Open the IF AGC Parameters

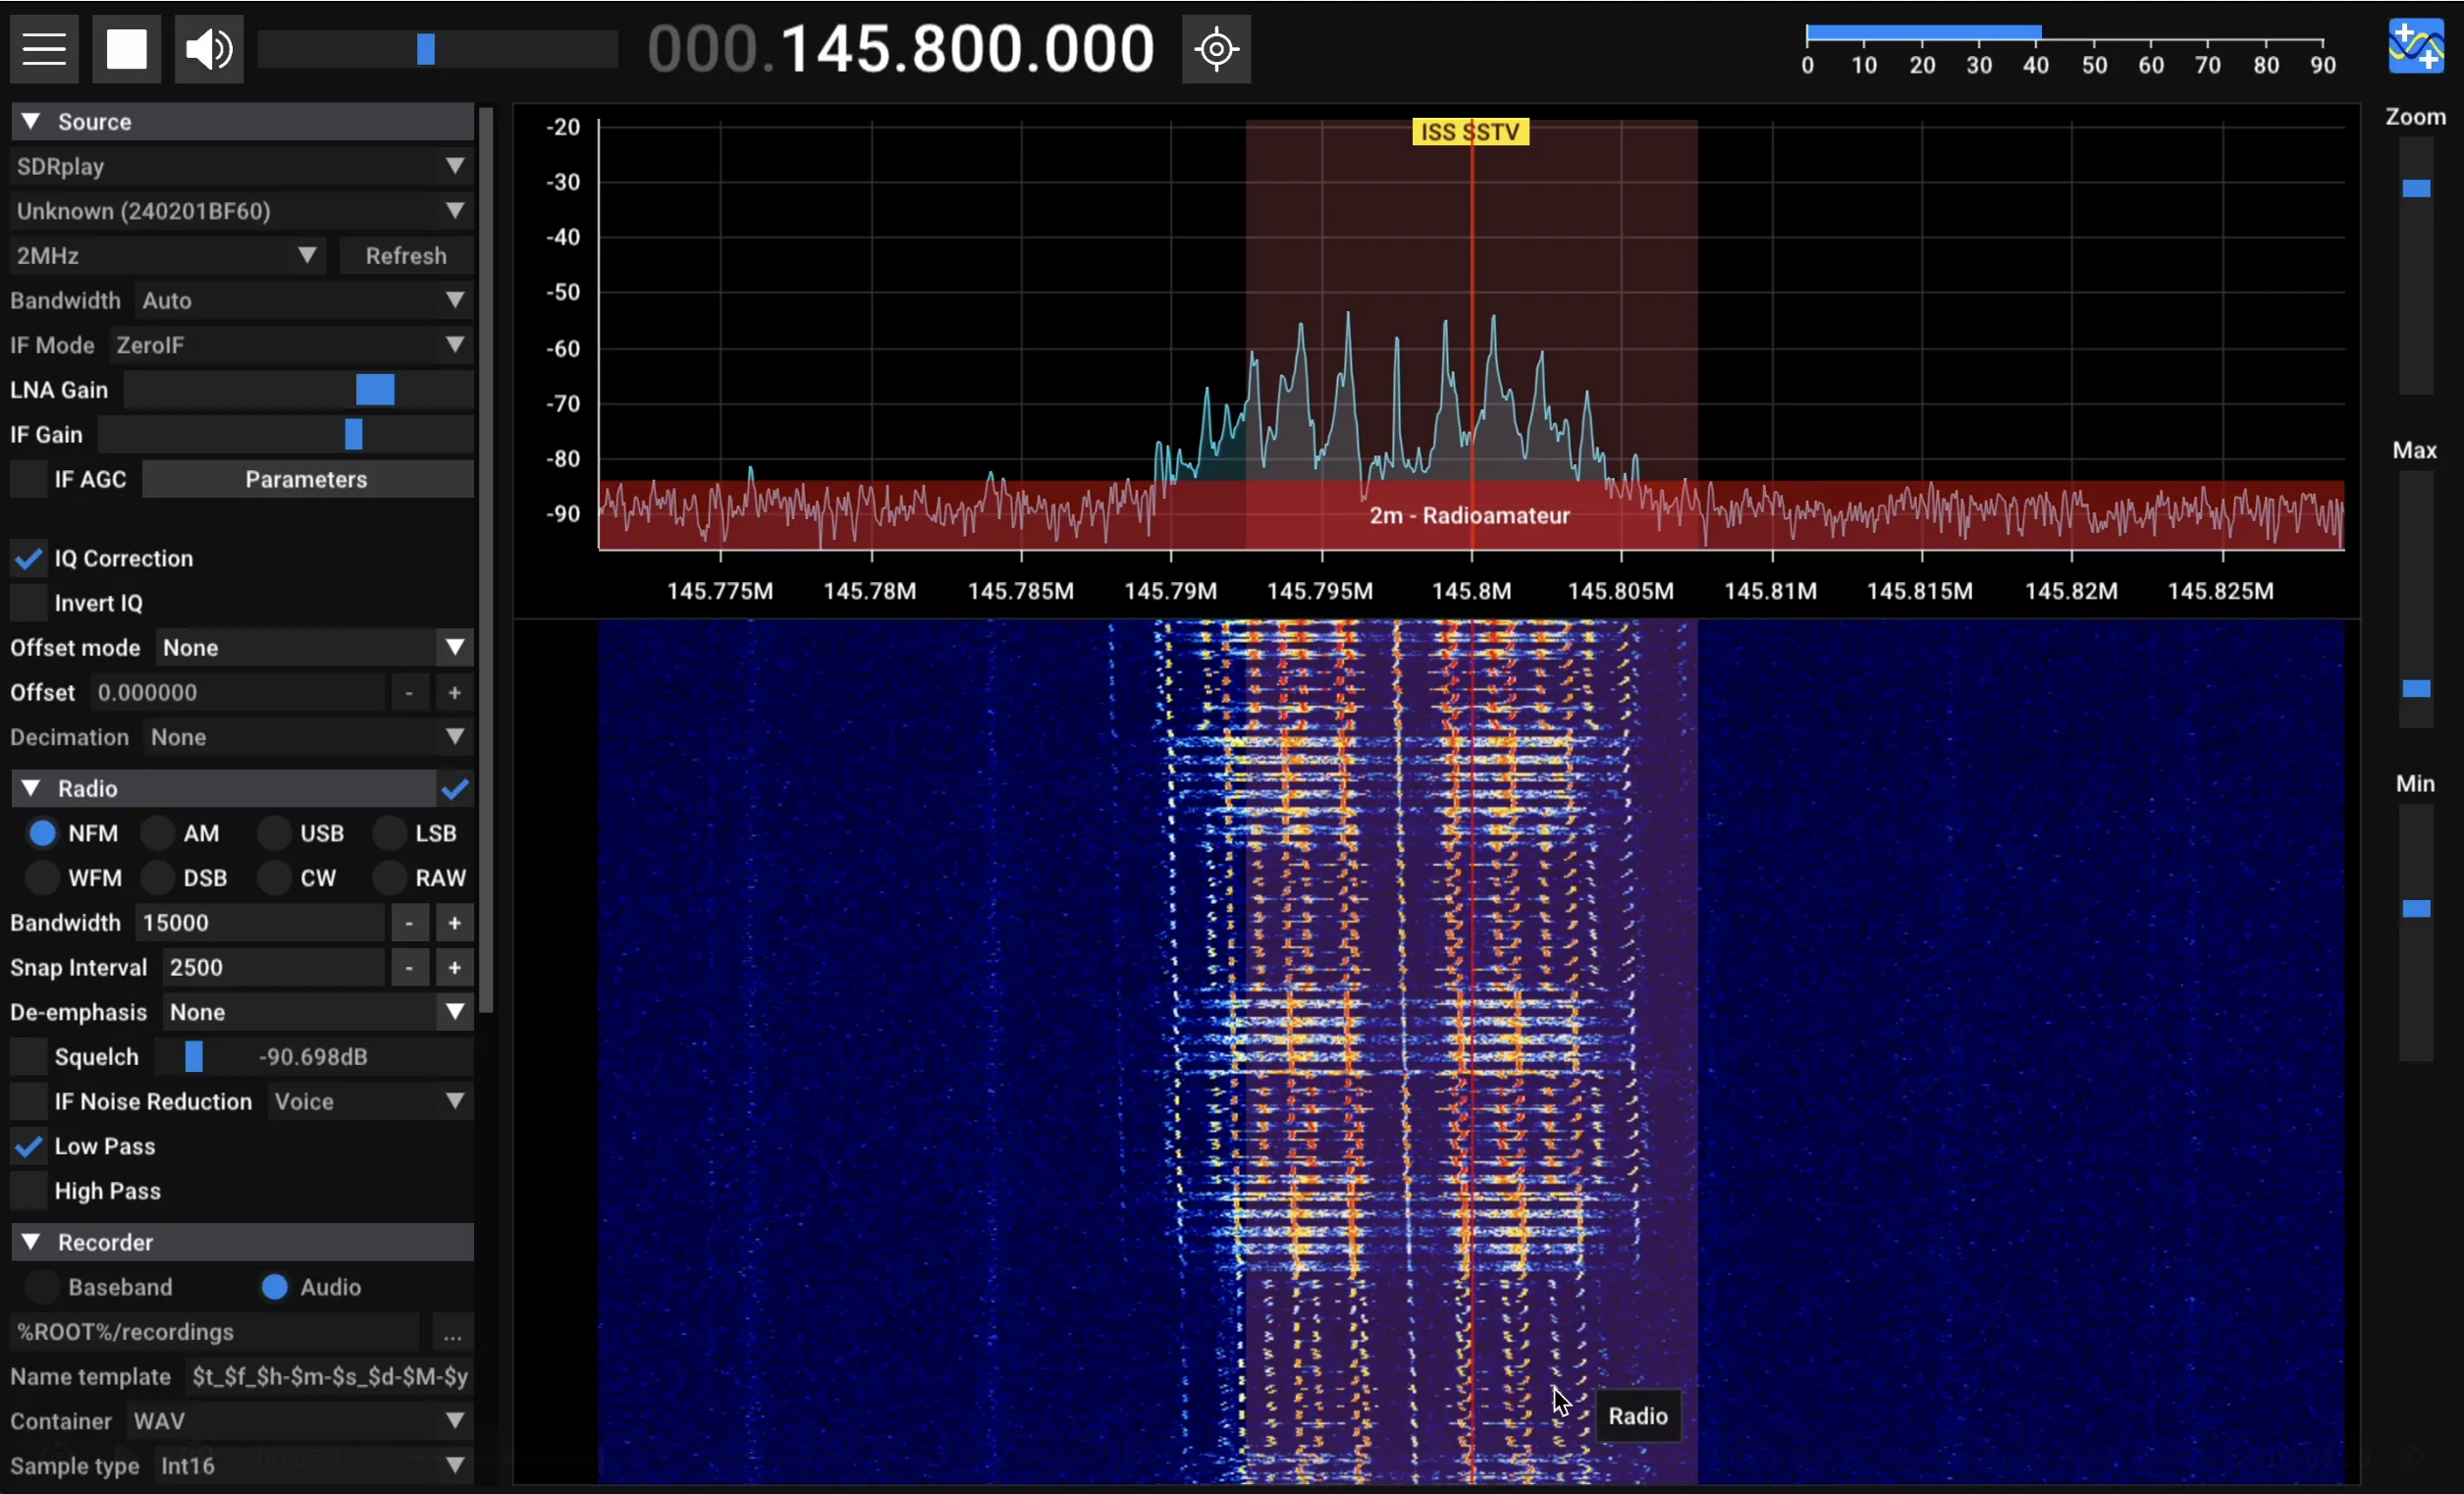pos(307,479)
